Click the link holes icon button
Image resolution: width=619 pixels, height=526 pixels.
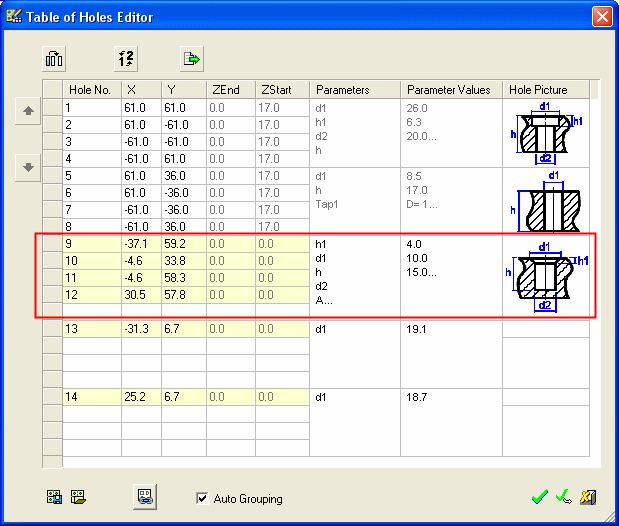(x=145, y=496)
